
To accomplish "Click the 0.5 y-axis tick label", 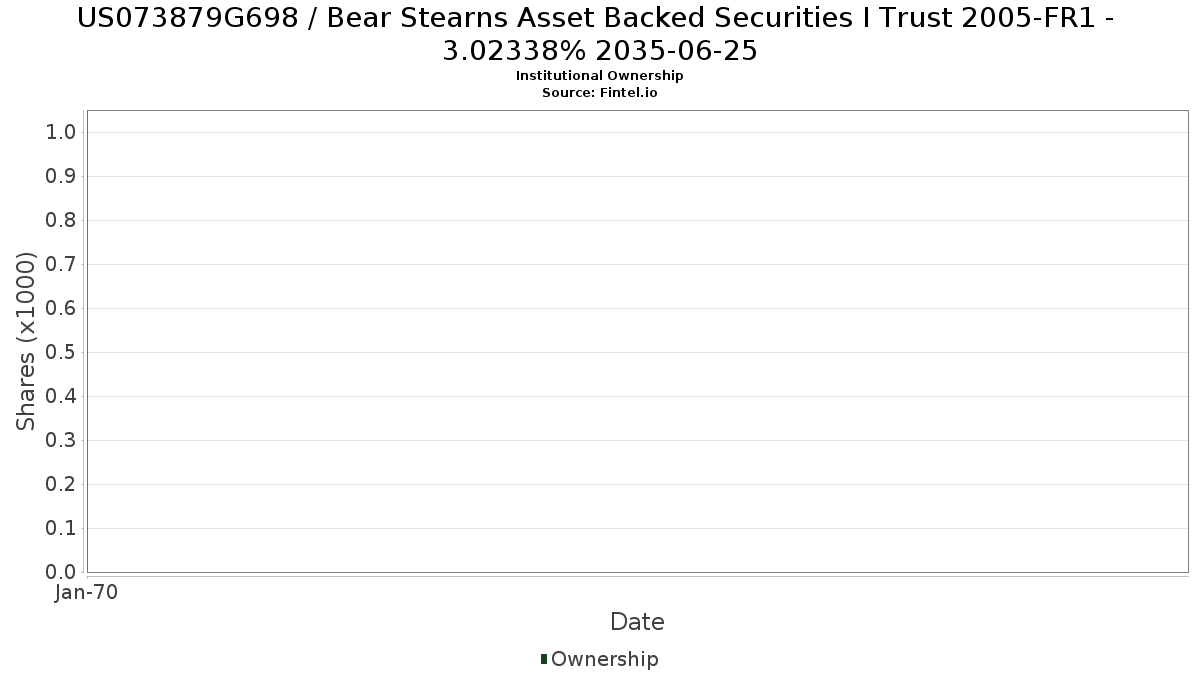I will (62, 352).
